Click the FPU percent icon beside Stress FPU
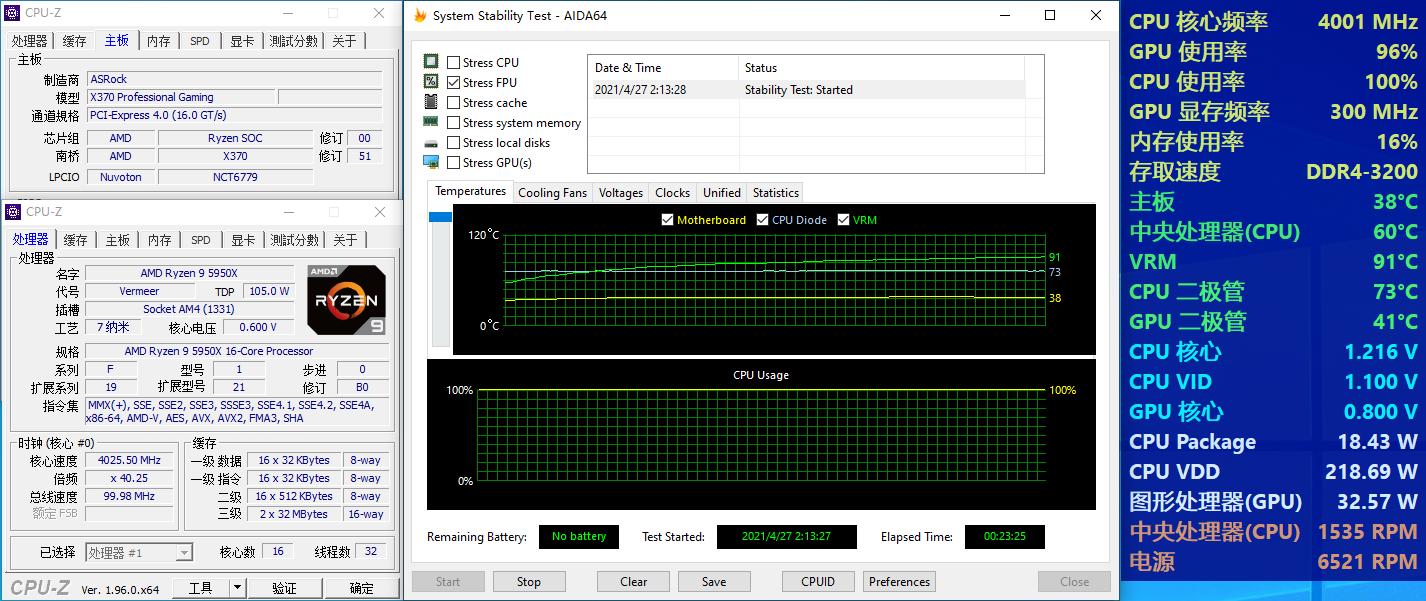The image size is (1426, 601). (431, 82)
